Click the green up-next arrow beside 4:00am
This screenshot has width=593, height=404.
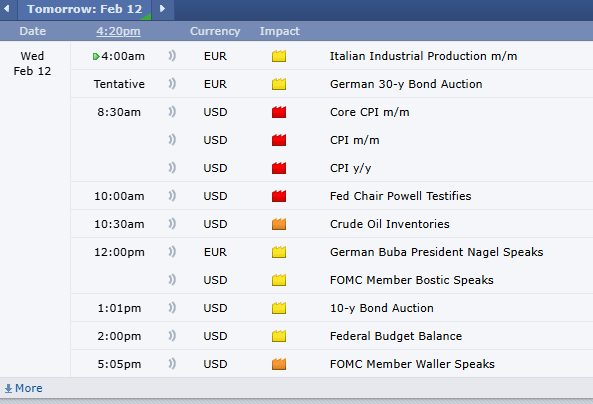point(96,57)
